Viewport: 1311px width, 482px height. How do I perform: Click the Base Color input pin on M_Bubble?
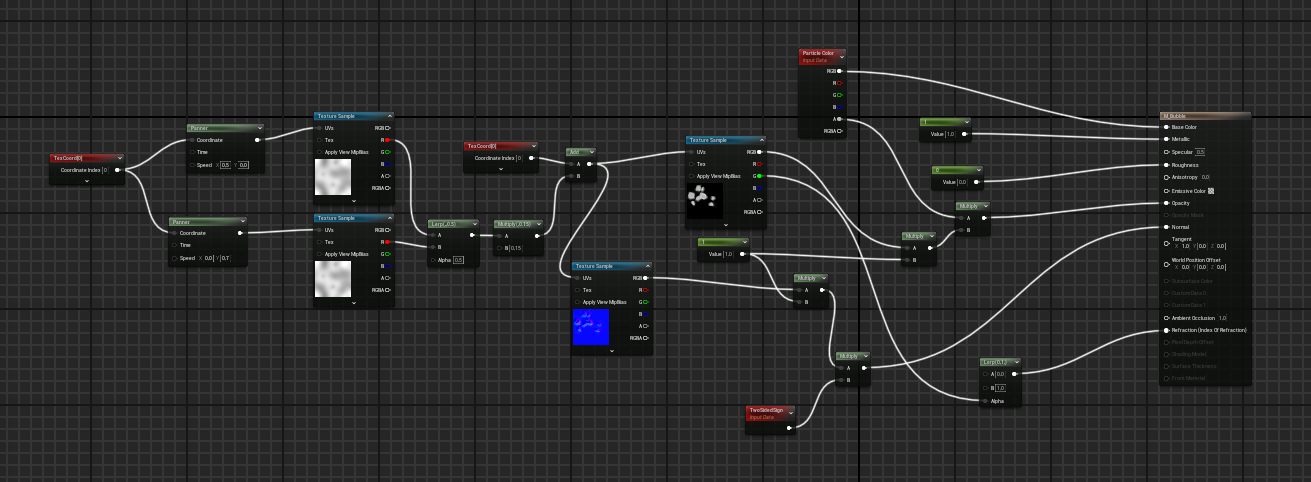[x=1167, y=127]
